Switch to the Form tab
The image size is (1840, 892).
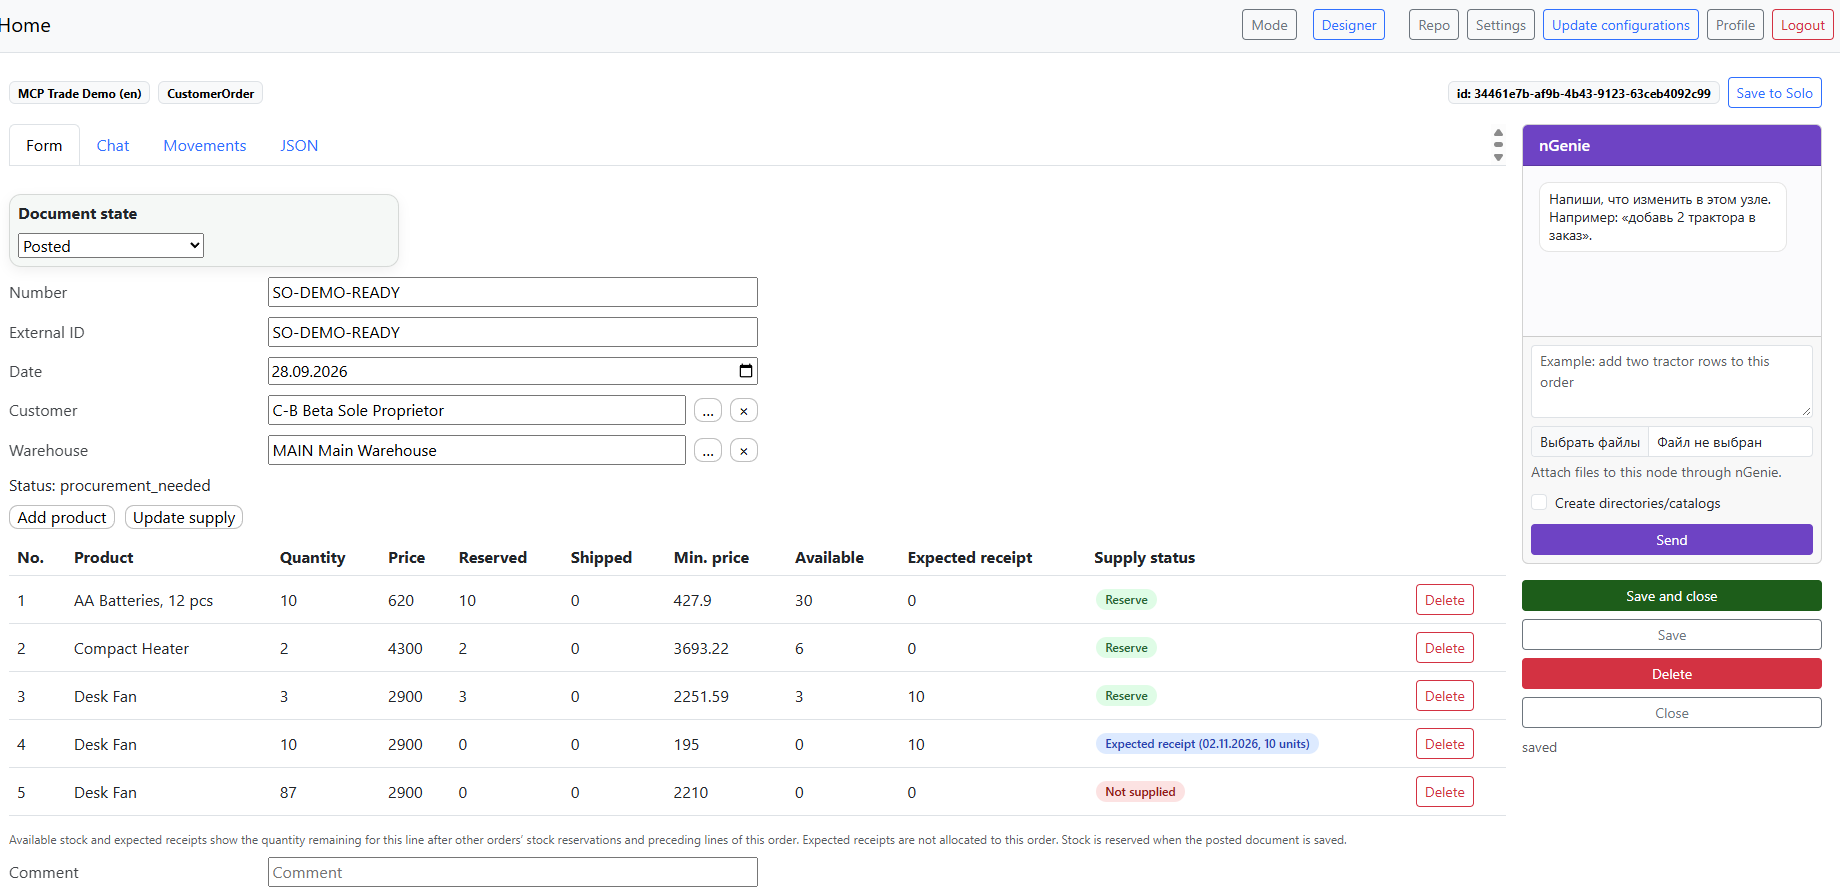44,145
